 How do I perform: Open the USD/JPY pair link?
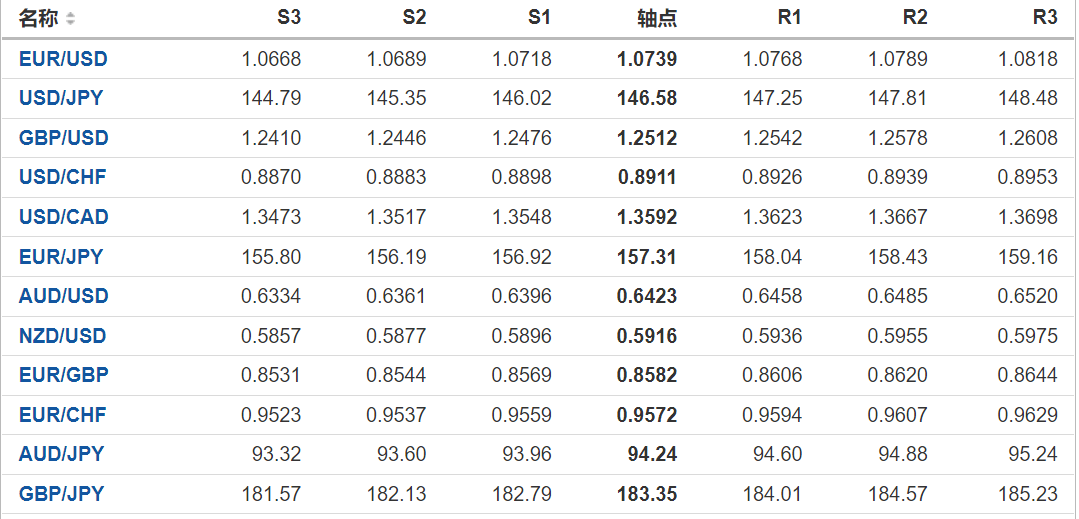click(x=61, y=98)
